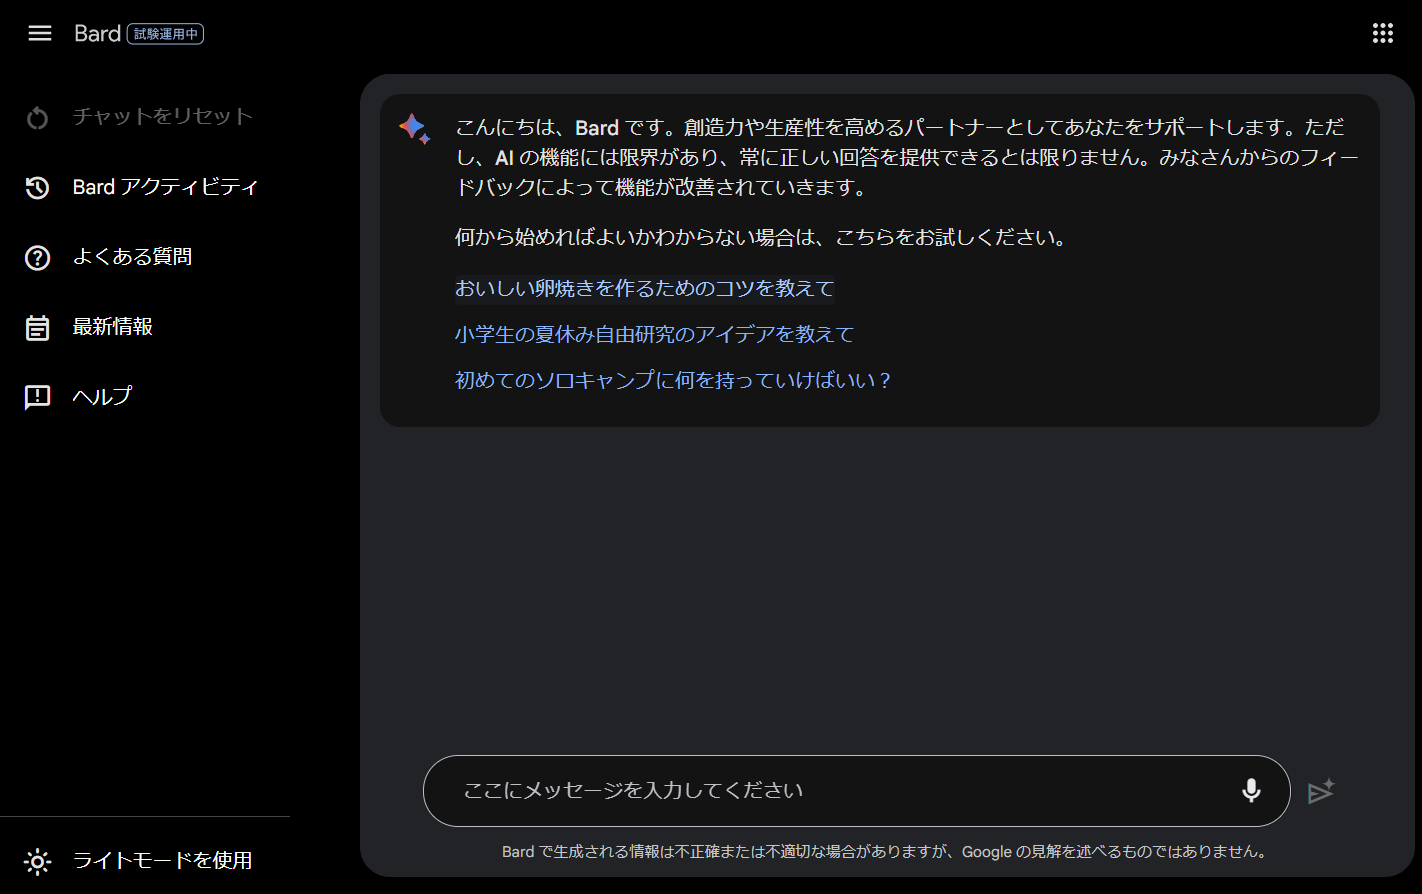Viewport: 1422px width, 894px height.
Task: Click suggestion 小学生の夏休み自由研究のアイデアを教えて
Action: pyautogui.click(x=655, y=334)
